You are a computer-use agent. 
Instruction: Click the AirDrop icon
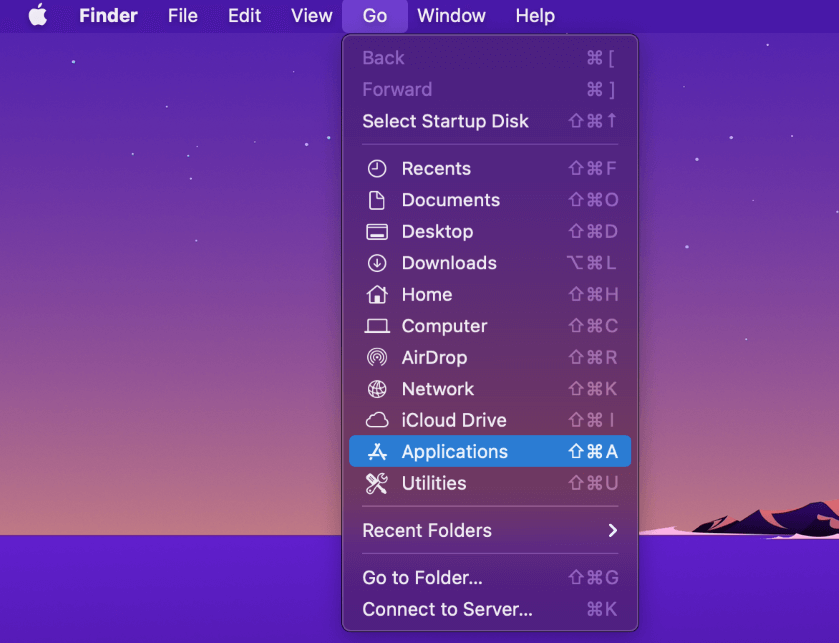(x=377, y=358)
